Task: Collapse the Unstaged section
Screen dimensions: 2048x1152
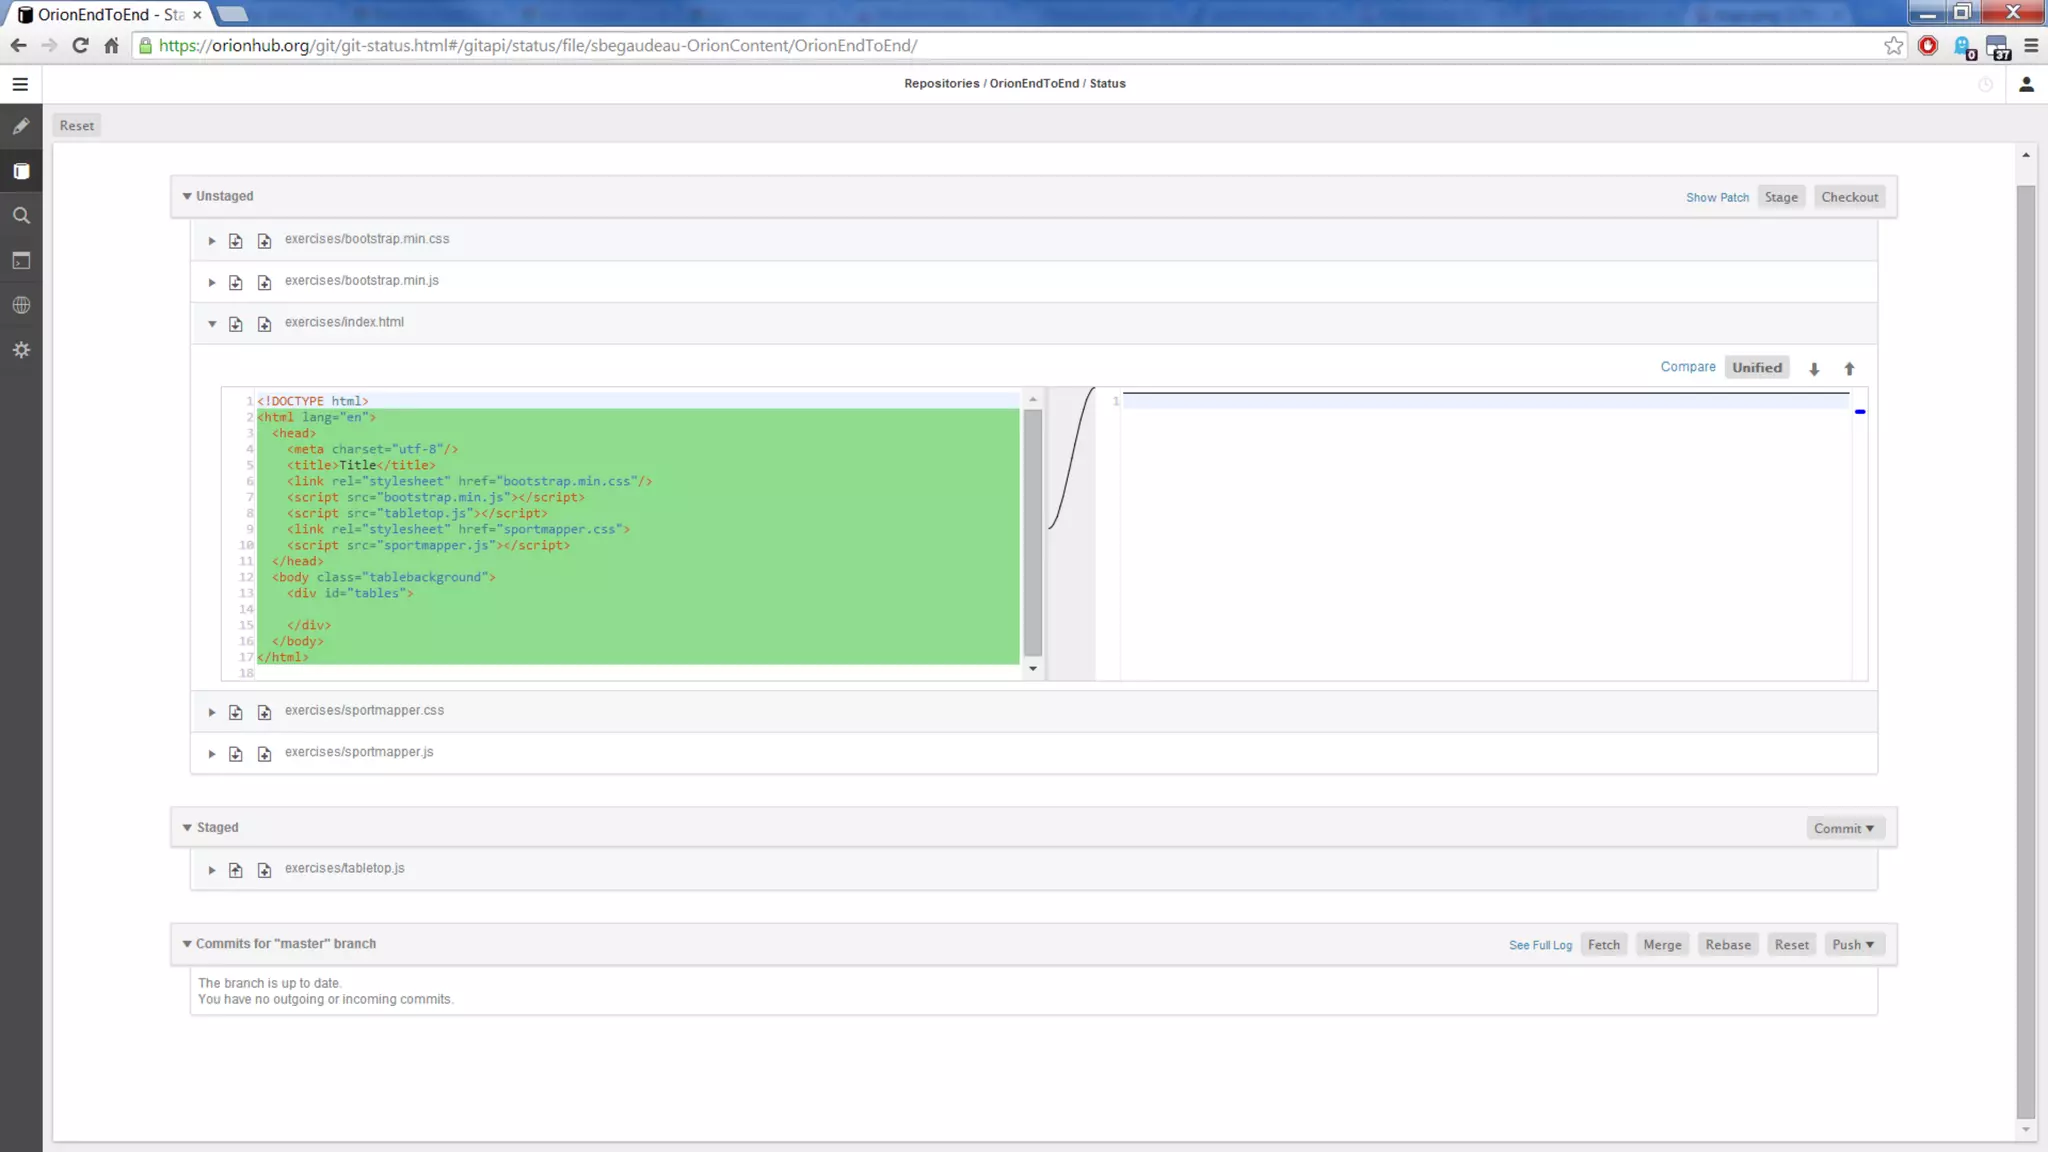Action: (187, 196)
